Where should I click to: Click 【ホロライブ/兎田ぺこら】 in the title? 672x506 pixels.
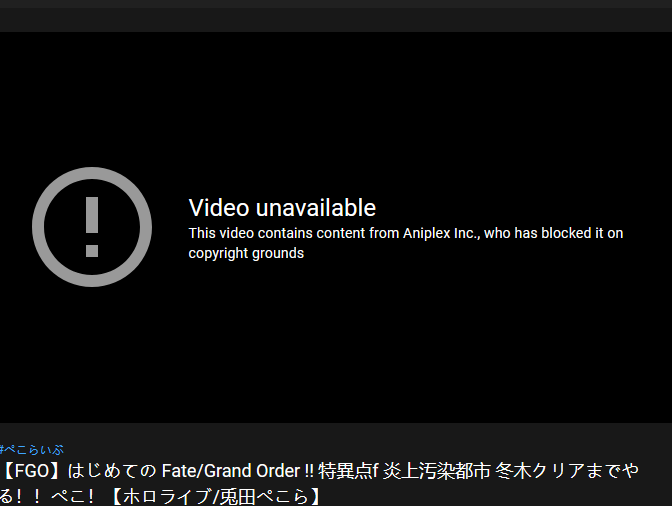click(x=216, y=497)
